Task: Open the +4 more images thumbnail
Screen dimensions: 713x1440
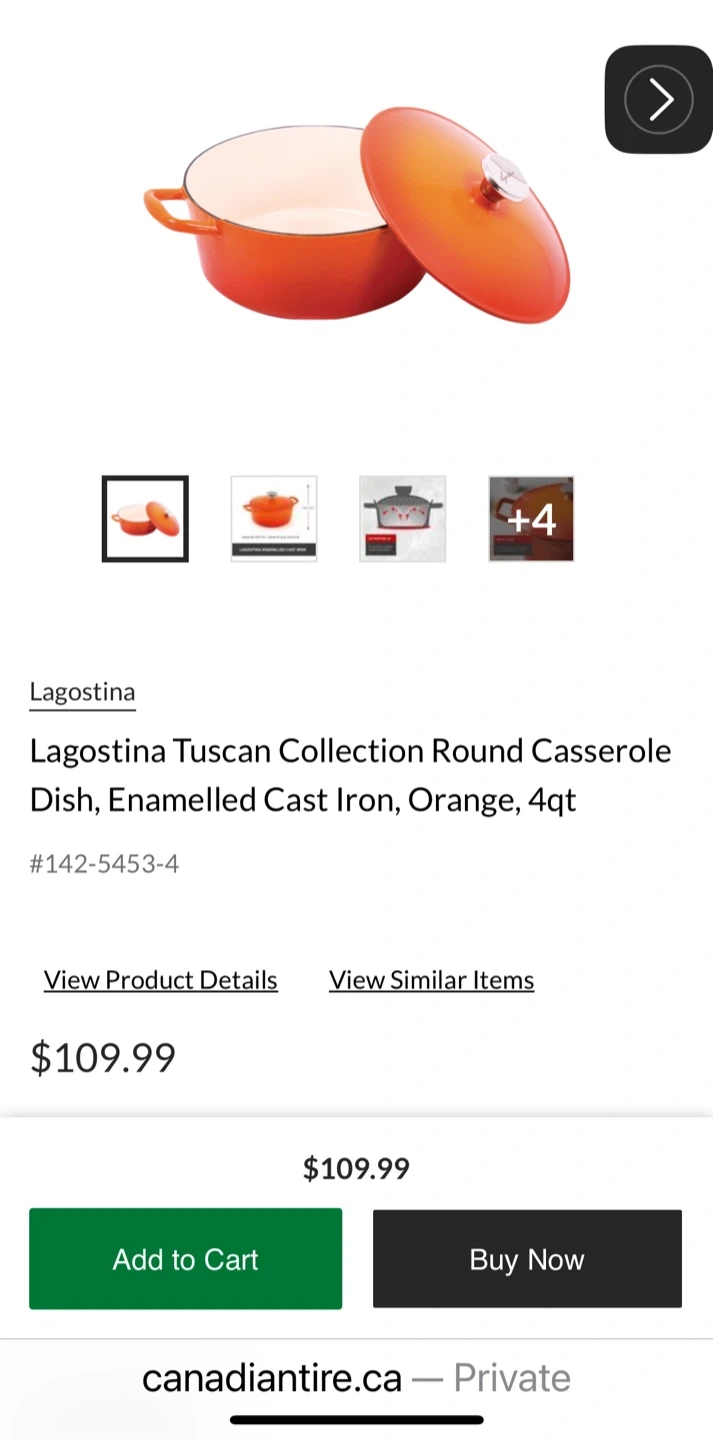Action: pos(531,518)
